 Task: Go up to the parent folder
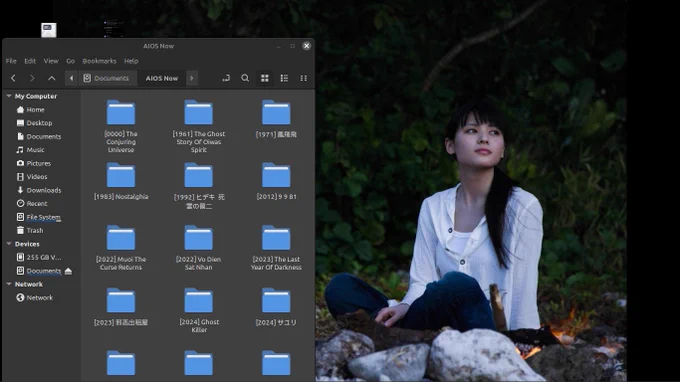click(52, 78)
